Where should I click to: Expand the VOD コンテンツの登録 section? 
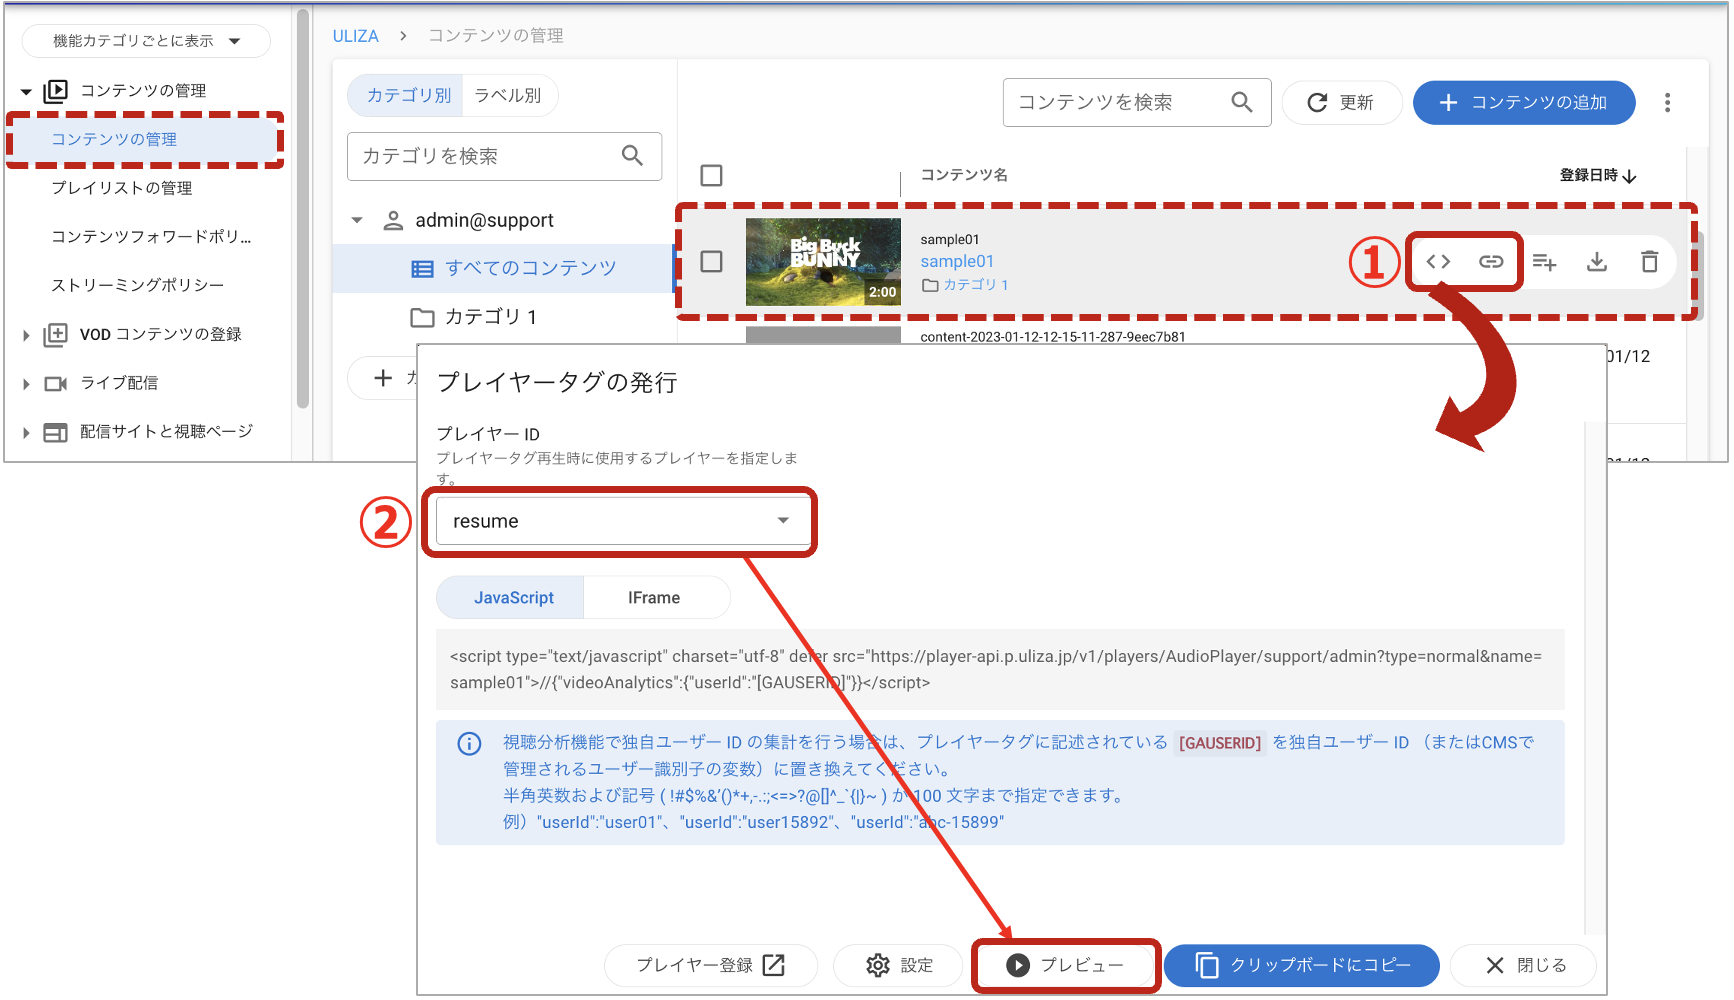click(x=26, y=335)
